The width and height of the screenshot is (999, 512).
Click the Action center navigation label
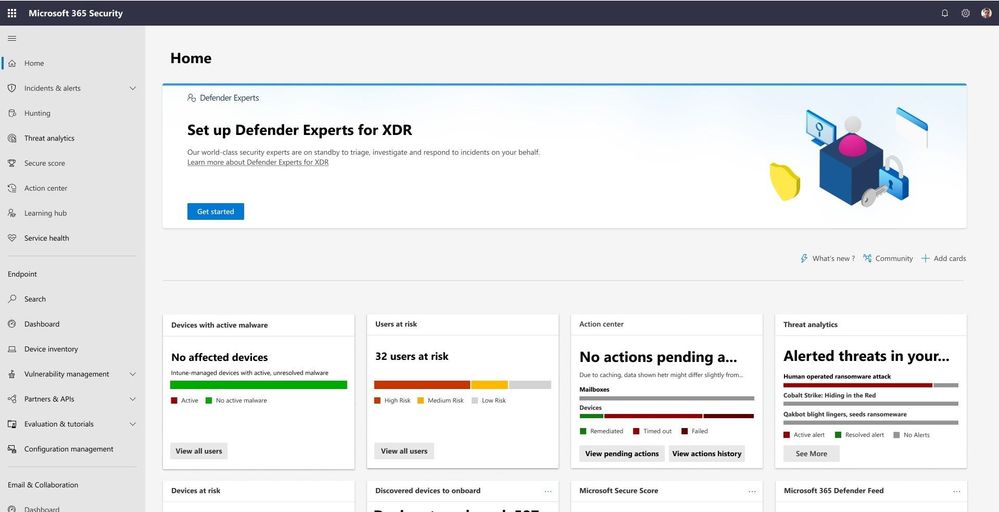(x=46, y=188)
